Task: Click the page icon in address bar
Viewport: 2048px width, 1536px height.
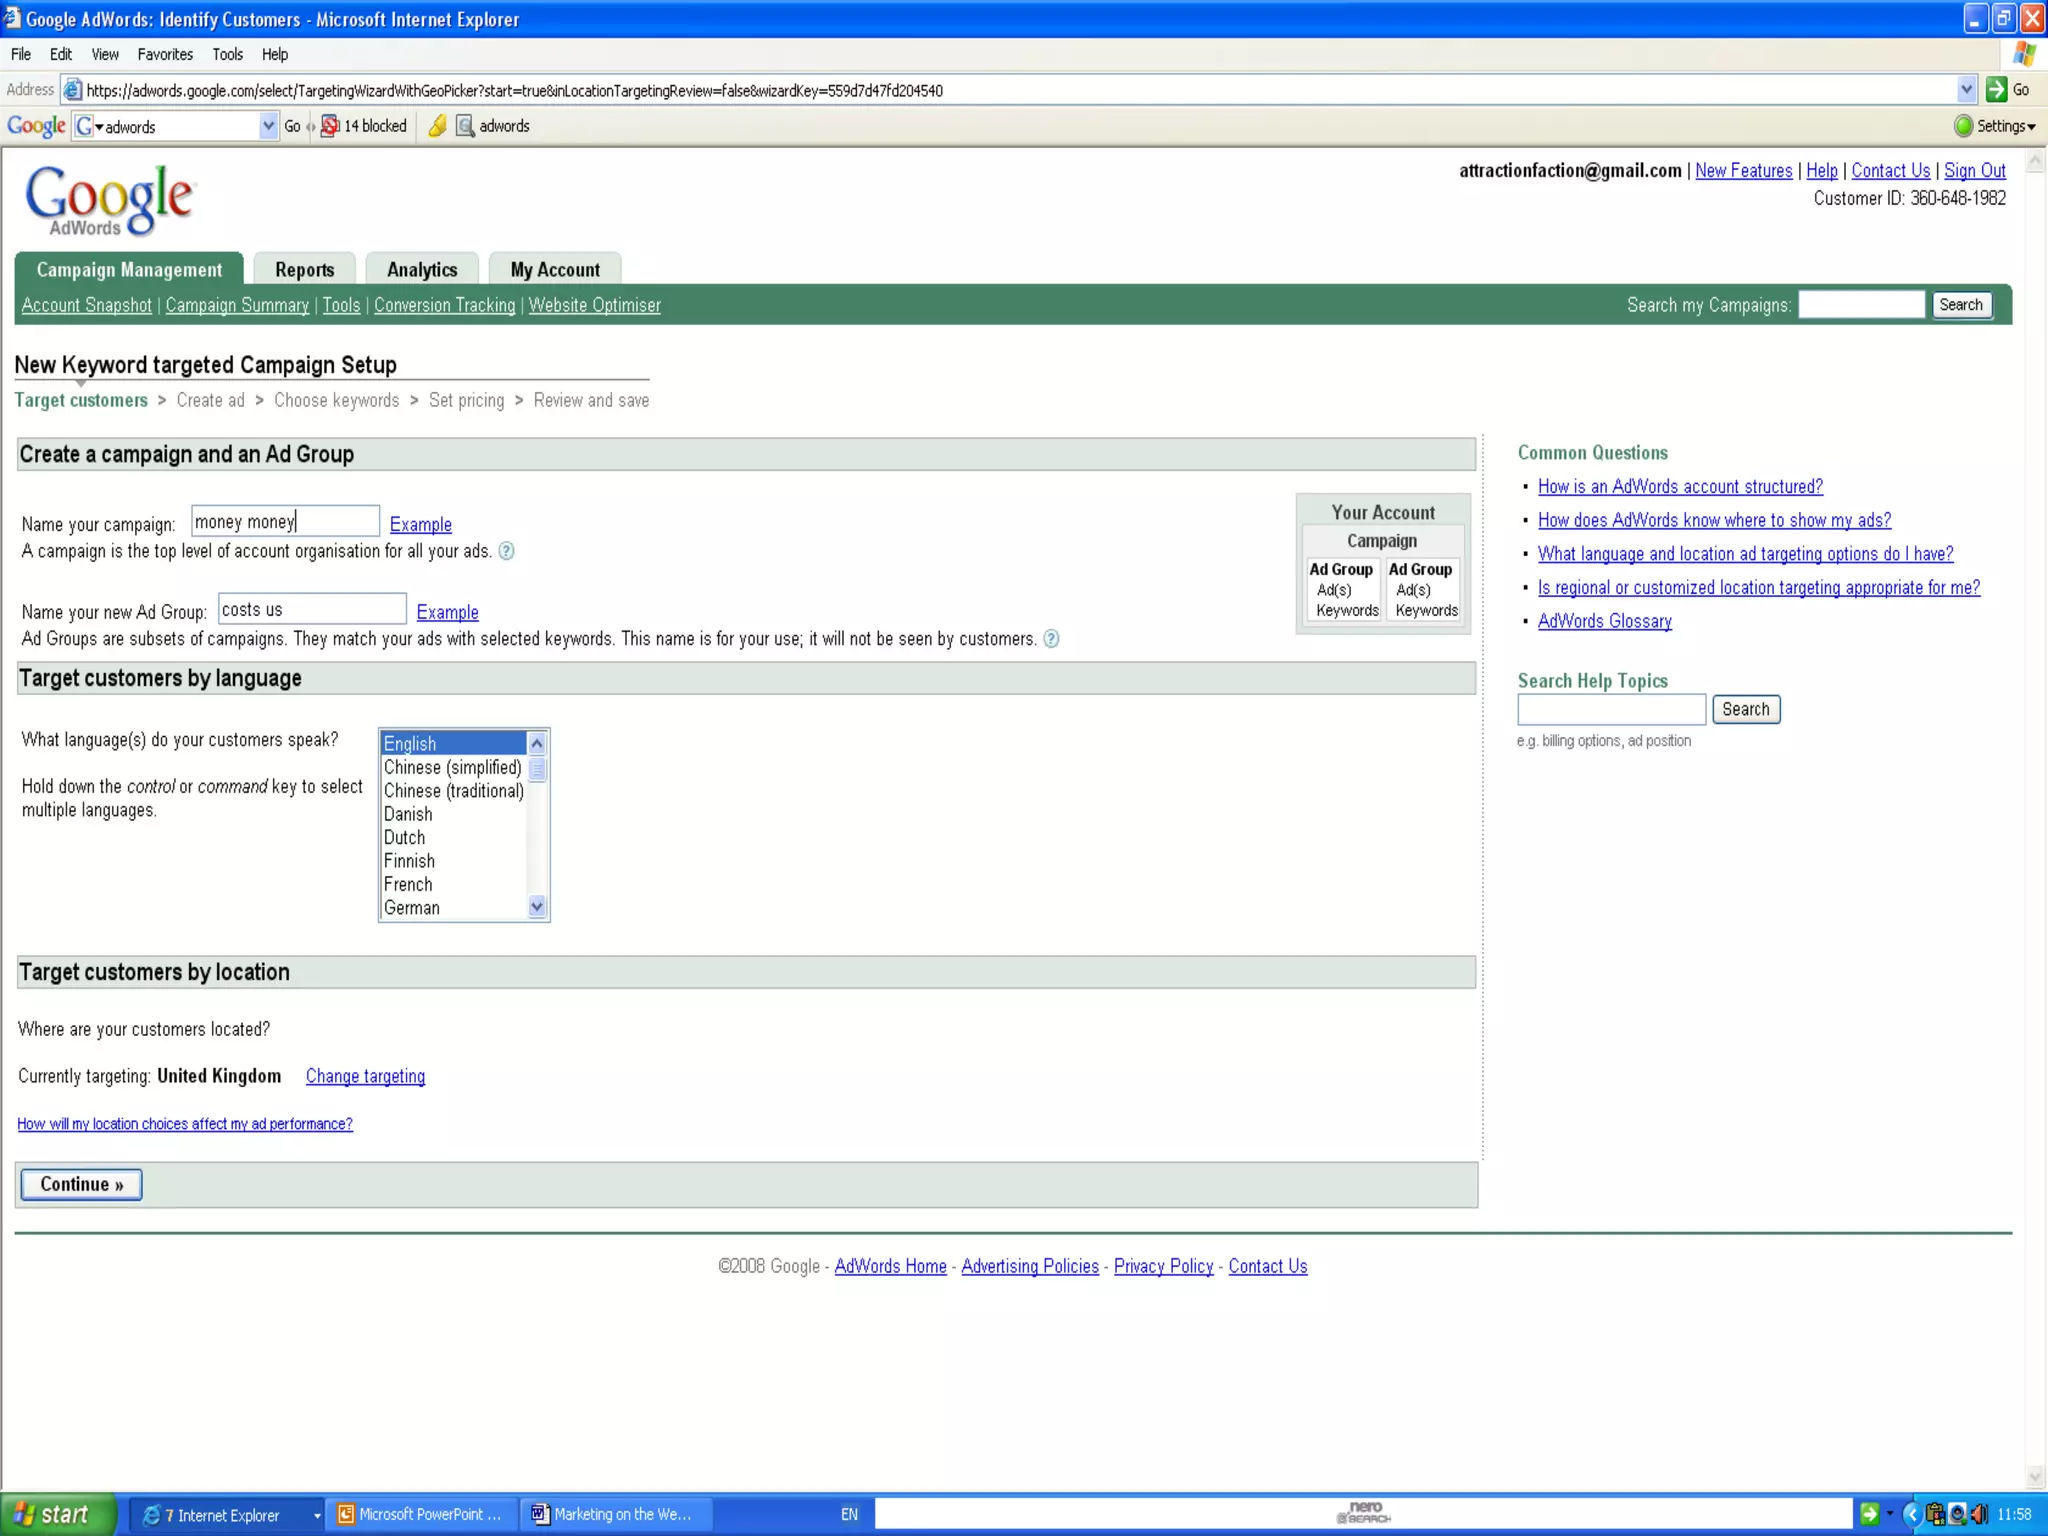Action: 72,90
